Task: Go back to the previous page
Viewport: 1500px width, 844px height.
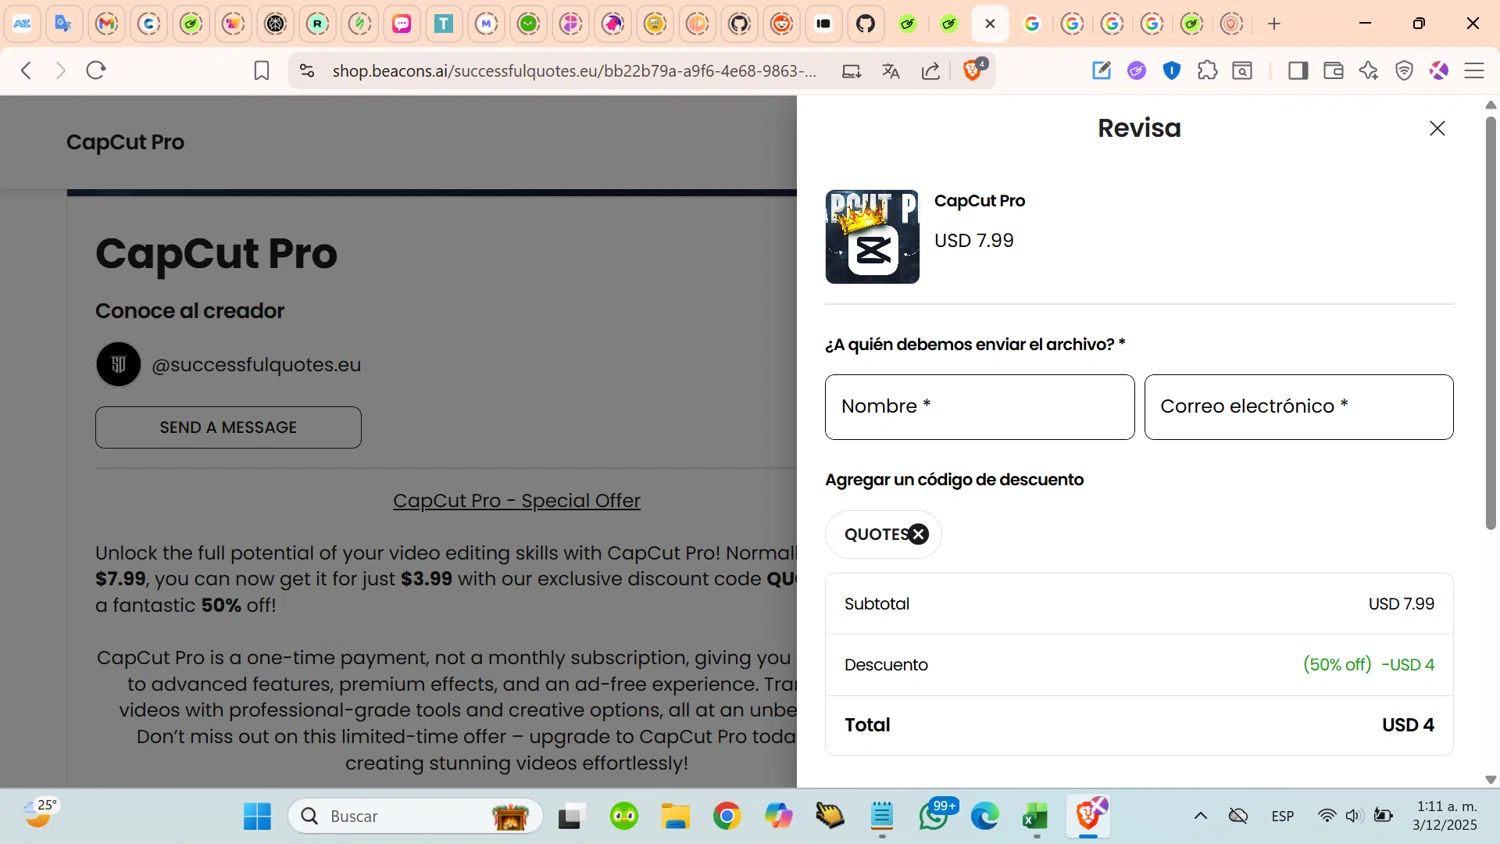Action: click(27, 70)
